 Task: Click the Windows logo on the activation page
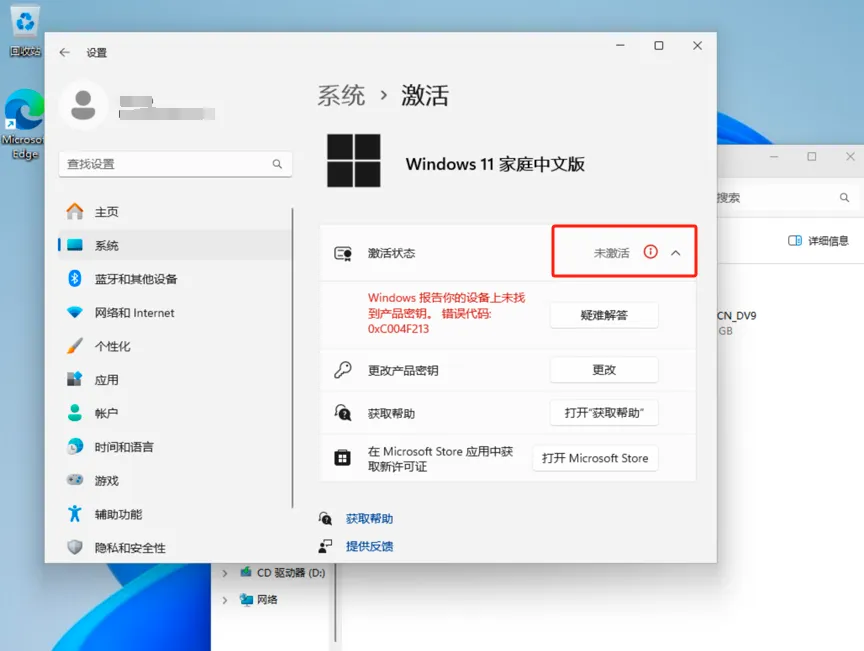tap(354, 160)
